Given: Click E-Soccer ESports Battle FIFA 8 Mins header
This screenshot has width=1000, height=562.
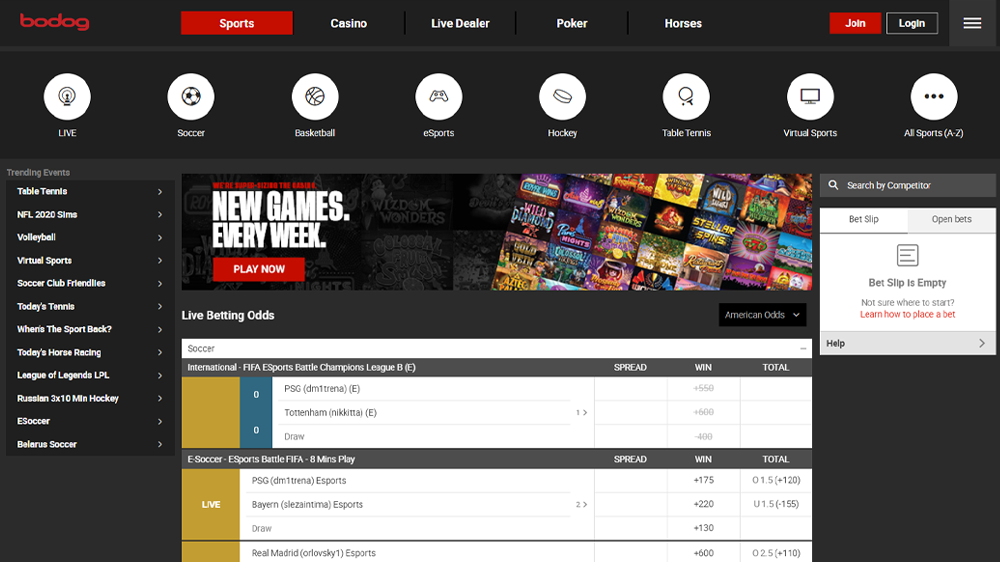Looking at the screenshot, I should (271, 459).
